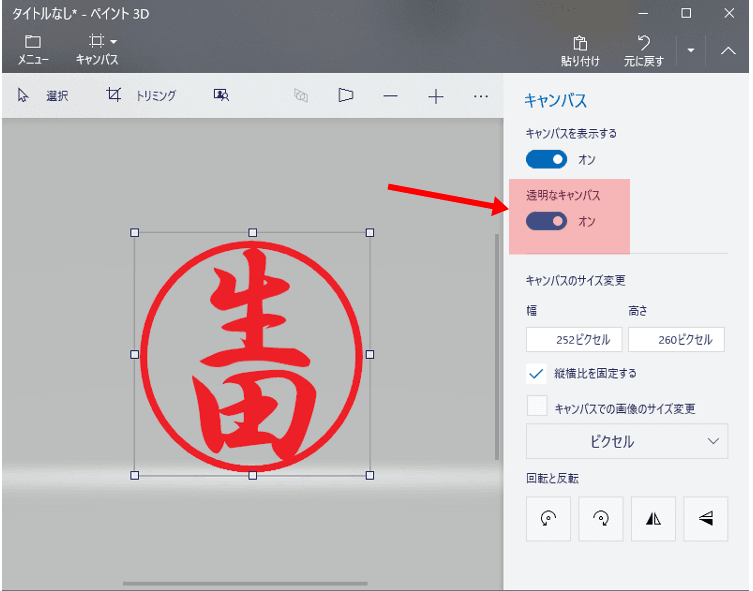753x591 pixels.
Task: Enable resize image with canvas checkbox
Action: click(x=537, y=406)
